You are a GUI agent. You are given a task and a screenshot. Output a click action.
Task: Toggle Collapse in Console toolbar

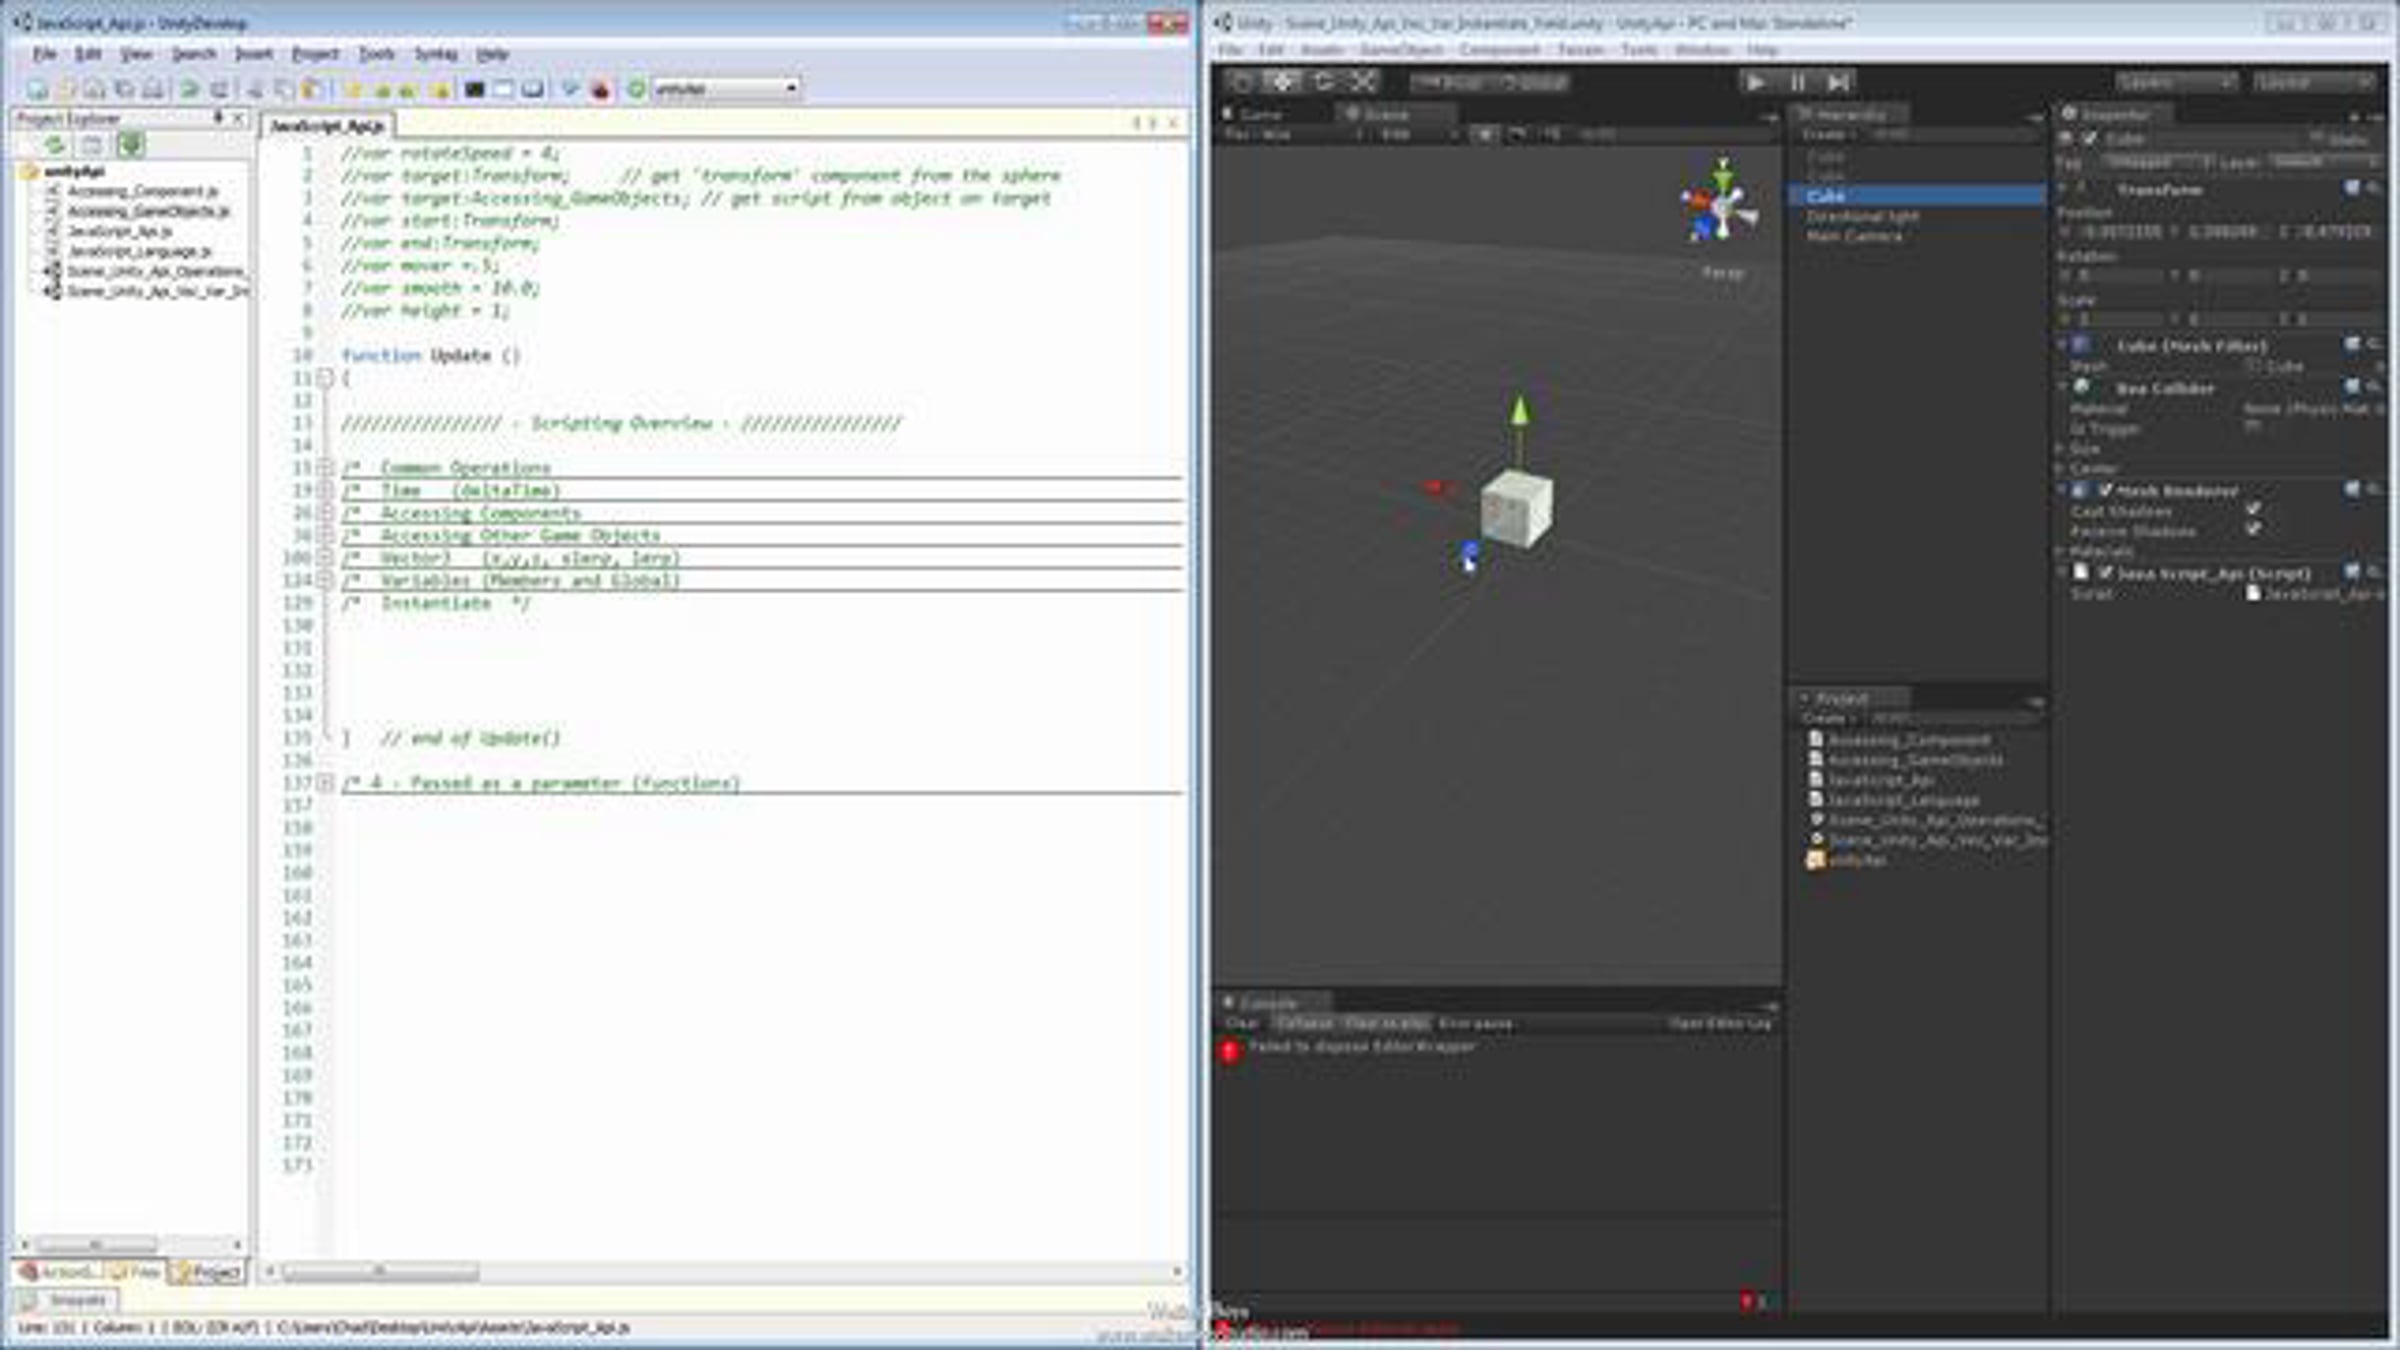(x=1304, y=1023)
